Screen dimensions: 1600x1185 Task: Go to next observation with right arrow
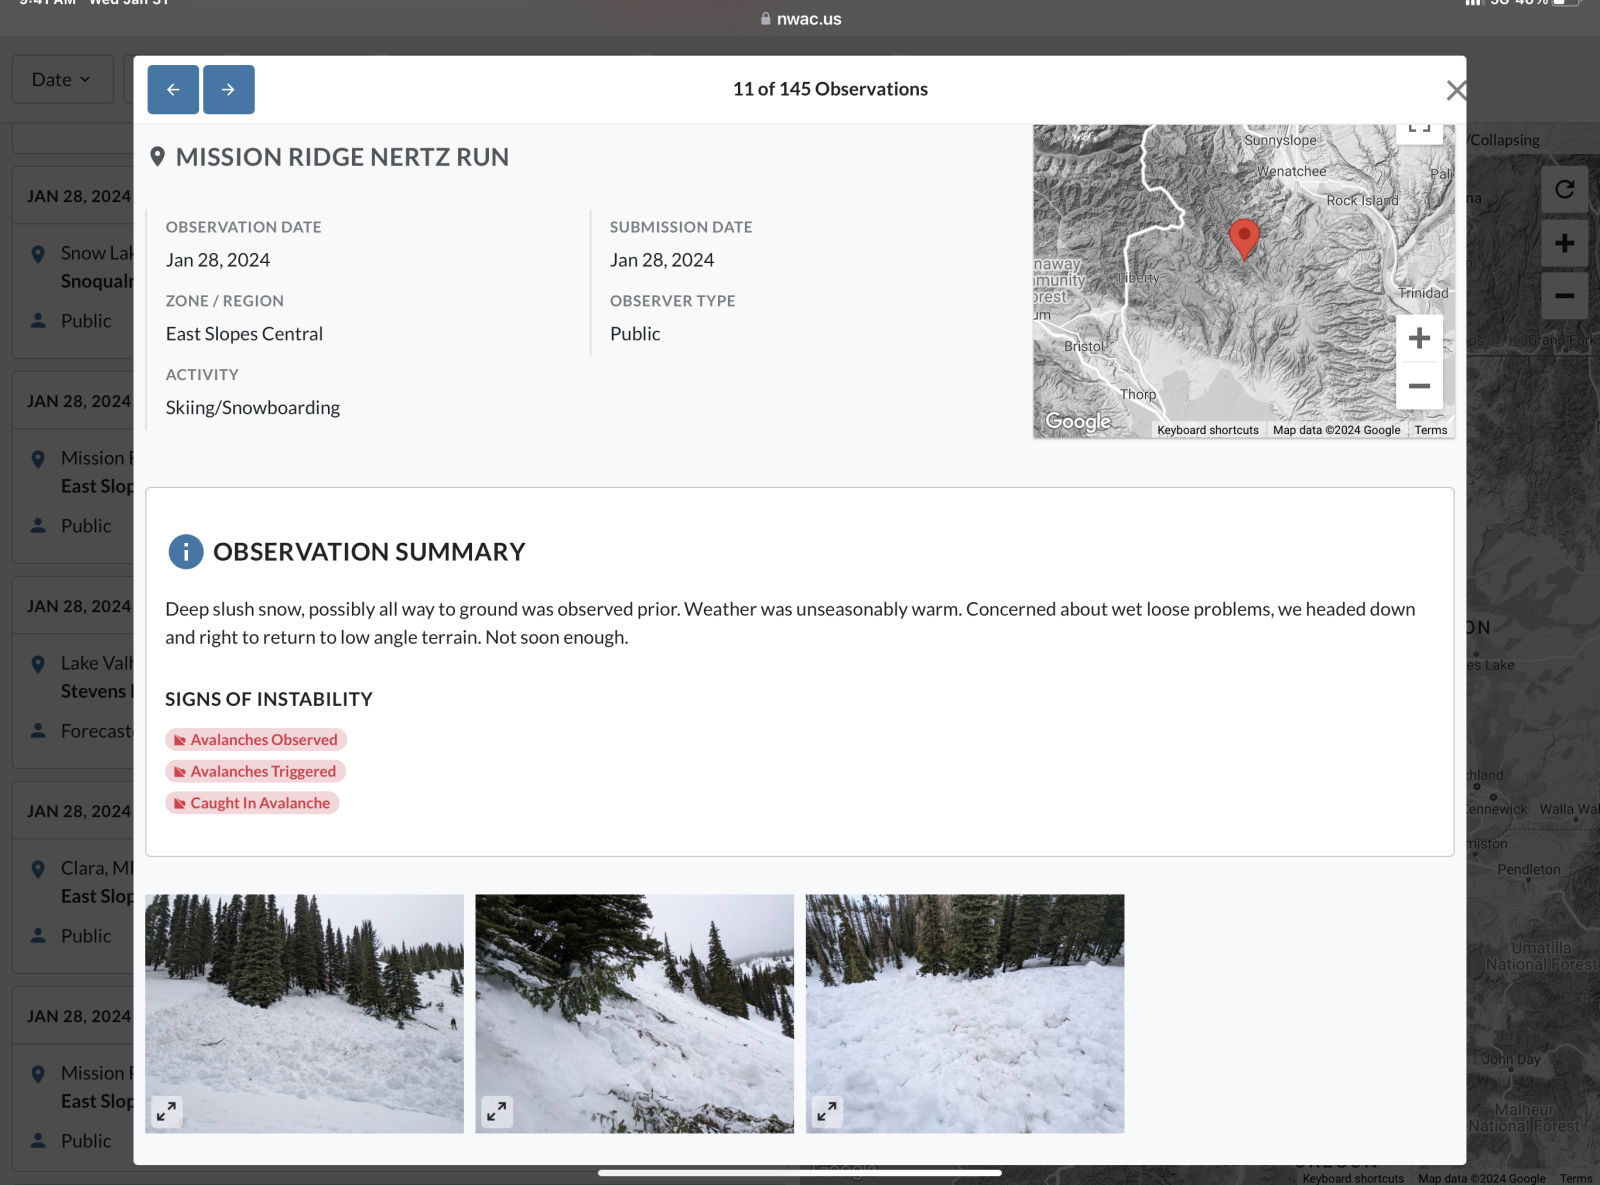coord(228,90)
